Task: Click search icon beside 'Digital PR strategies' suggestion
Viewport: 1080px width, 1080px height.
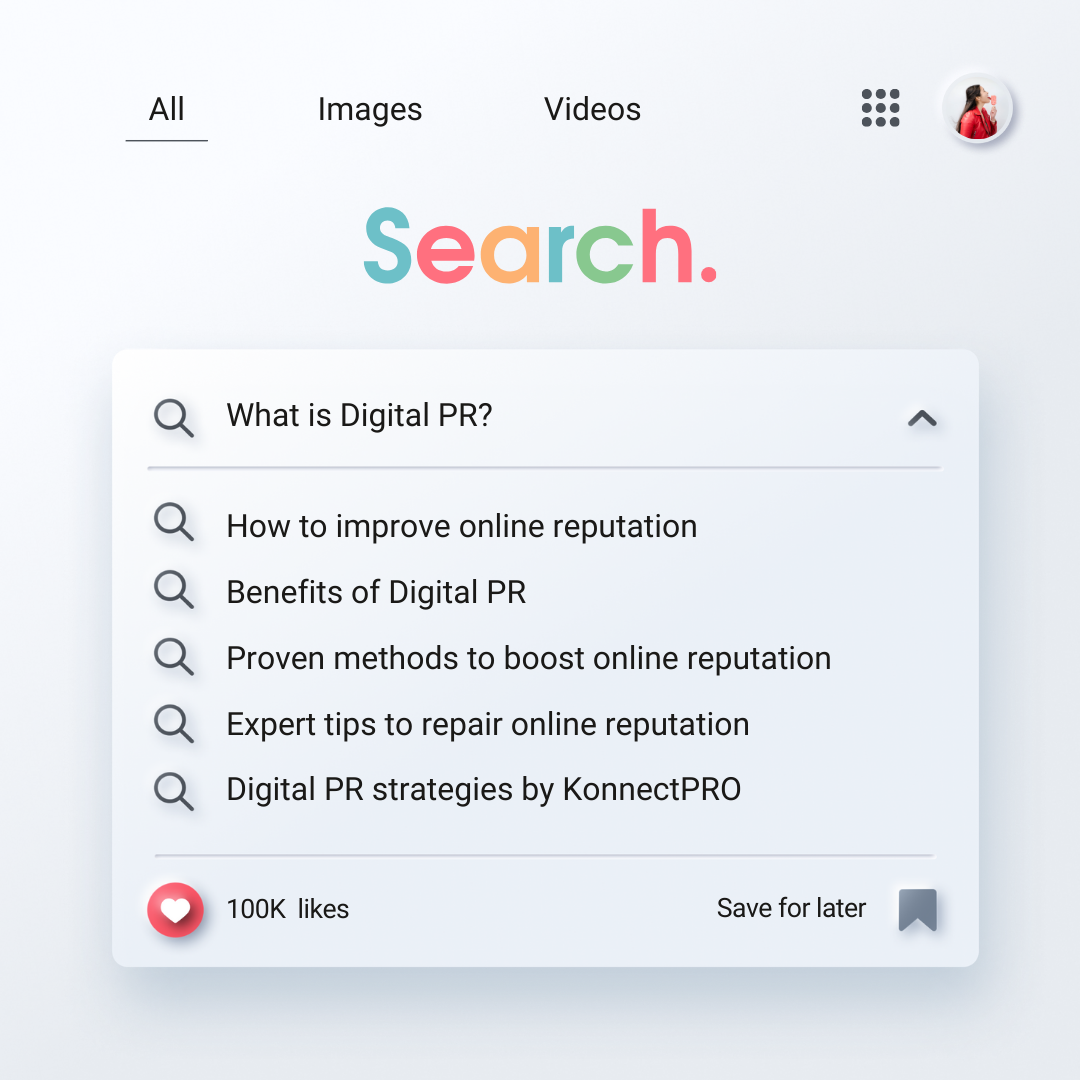Action: [x=173, y=790]
